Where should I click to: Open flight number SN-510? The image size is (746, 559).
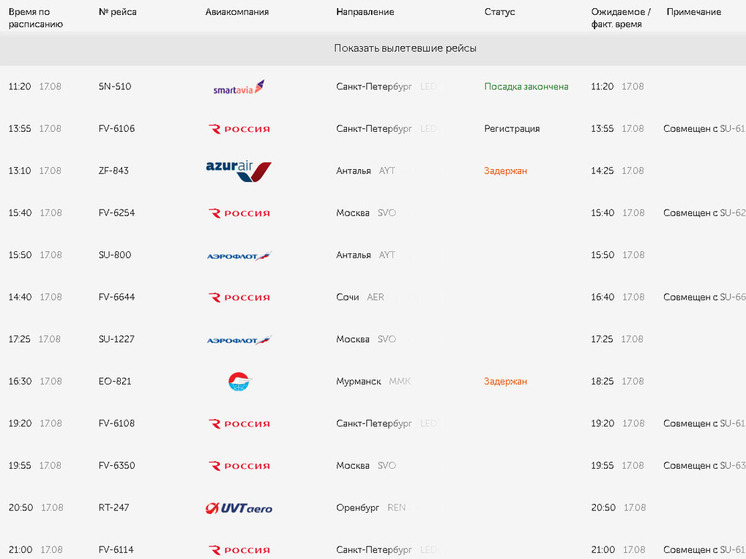[x=115, y=87]
